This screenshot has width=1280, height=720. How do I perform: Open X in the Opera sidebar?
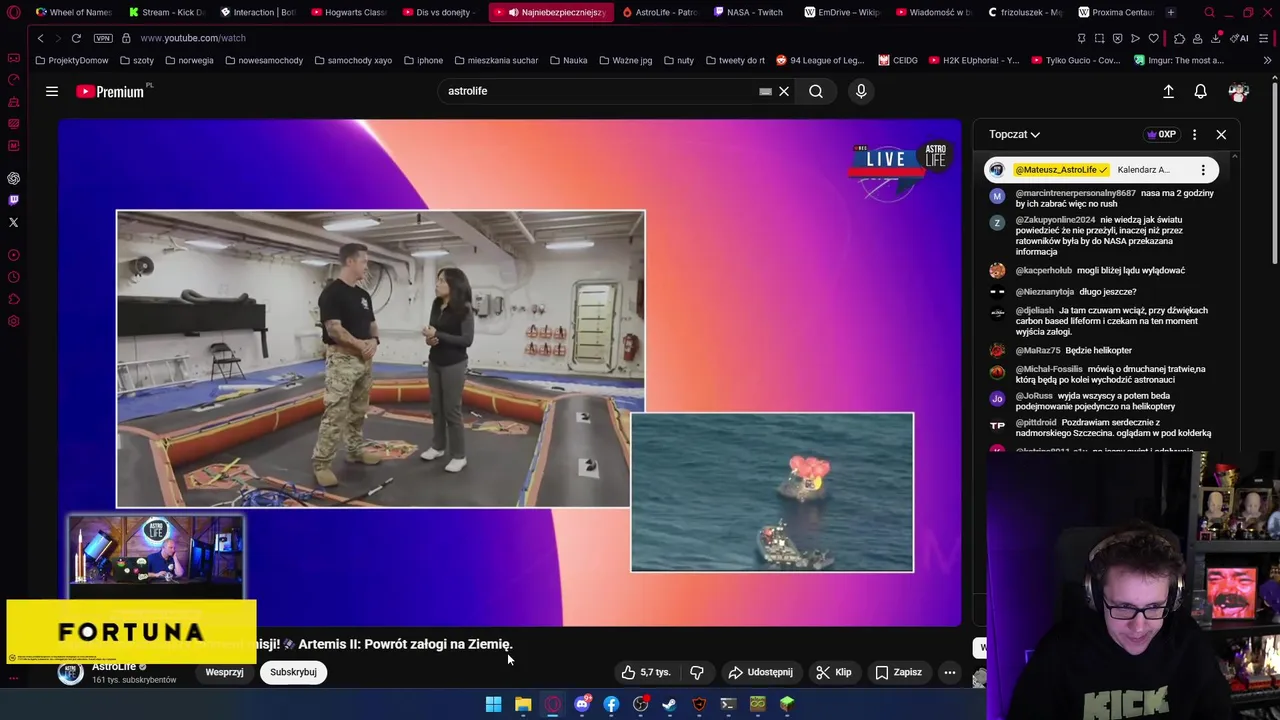tap(14, 222)
